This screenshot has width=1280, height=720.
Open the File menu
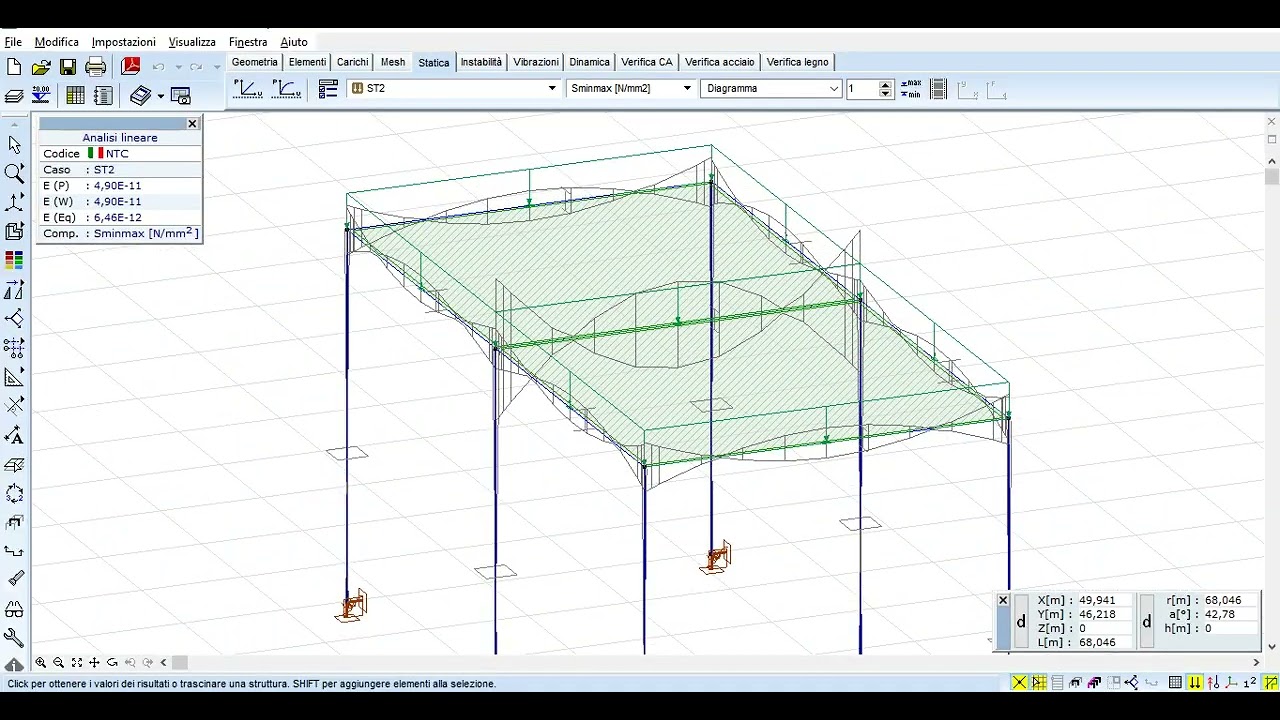click(x=13, y=42)
